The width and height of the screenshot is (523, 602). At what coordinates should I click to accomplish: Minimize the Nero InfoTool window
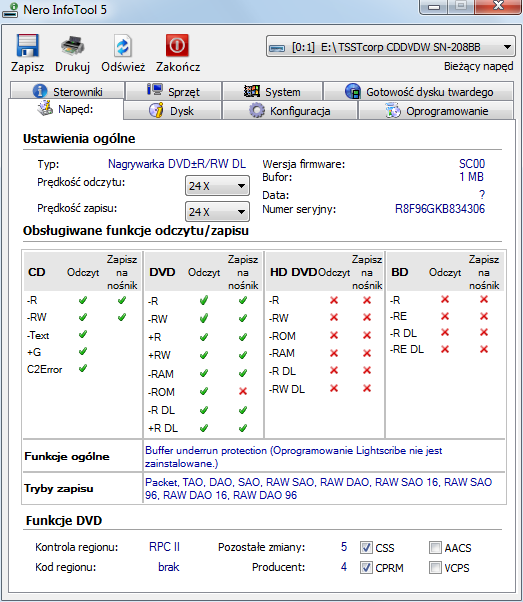pyautogui.click(x=434, y=7)
